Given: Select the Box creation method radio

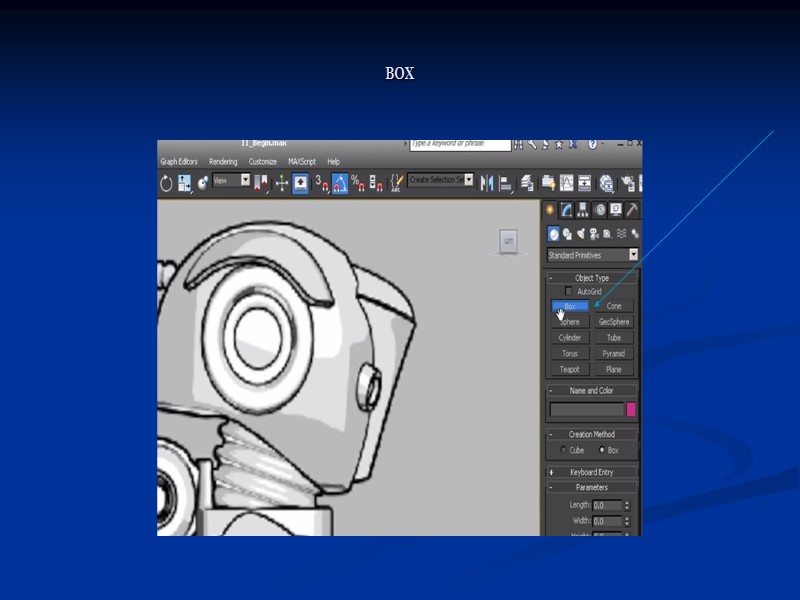Looking at the screenshot, I should [602, 449].
